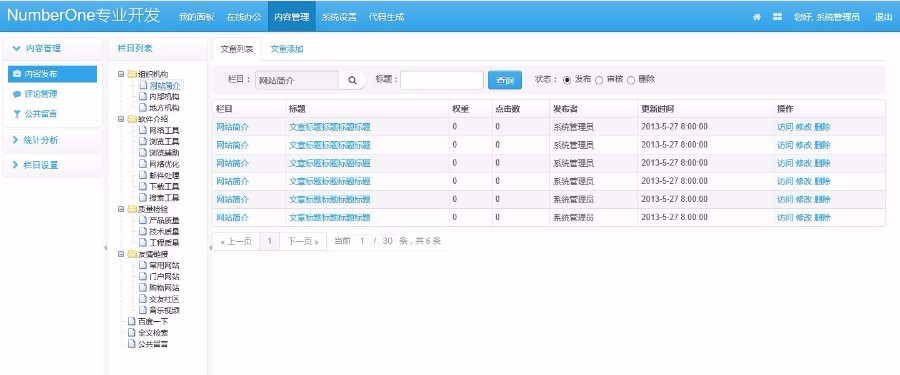Click the page icon beside 全文检索
Screen dimensions: 900x375
coord(132,333)
